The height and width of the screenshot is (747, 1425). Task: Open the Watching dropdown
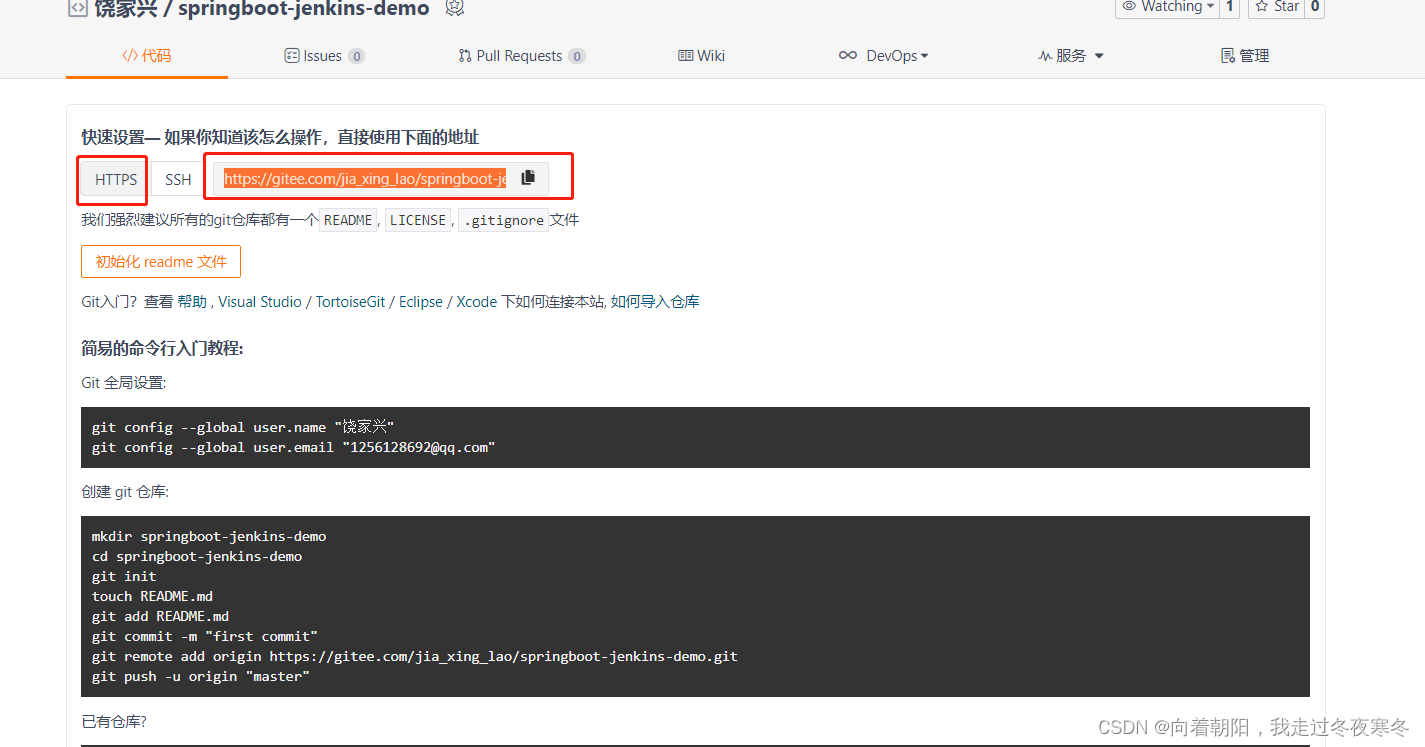tap(1168, 8)
